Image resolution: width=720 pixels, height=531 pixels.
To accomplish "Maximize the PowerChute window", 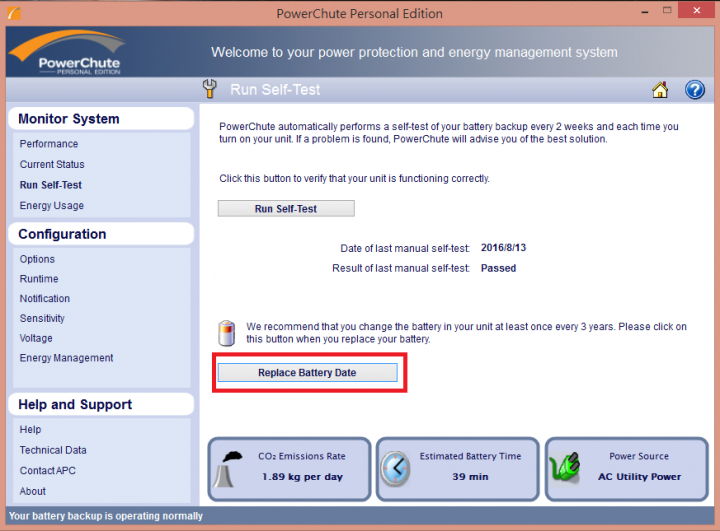I will pyautogui.click(x=667, y=11).
